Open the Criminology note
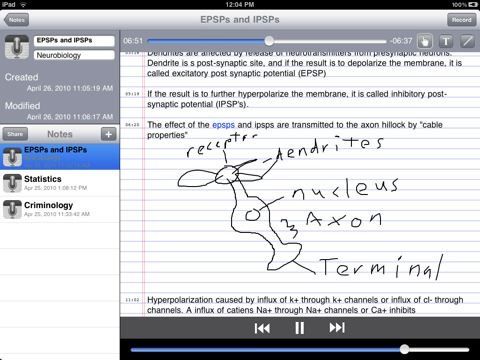The height and width of the screenshot is (360, 480). click(60, 209)
